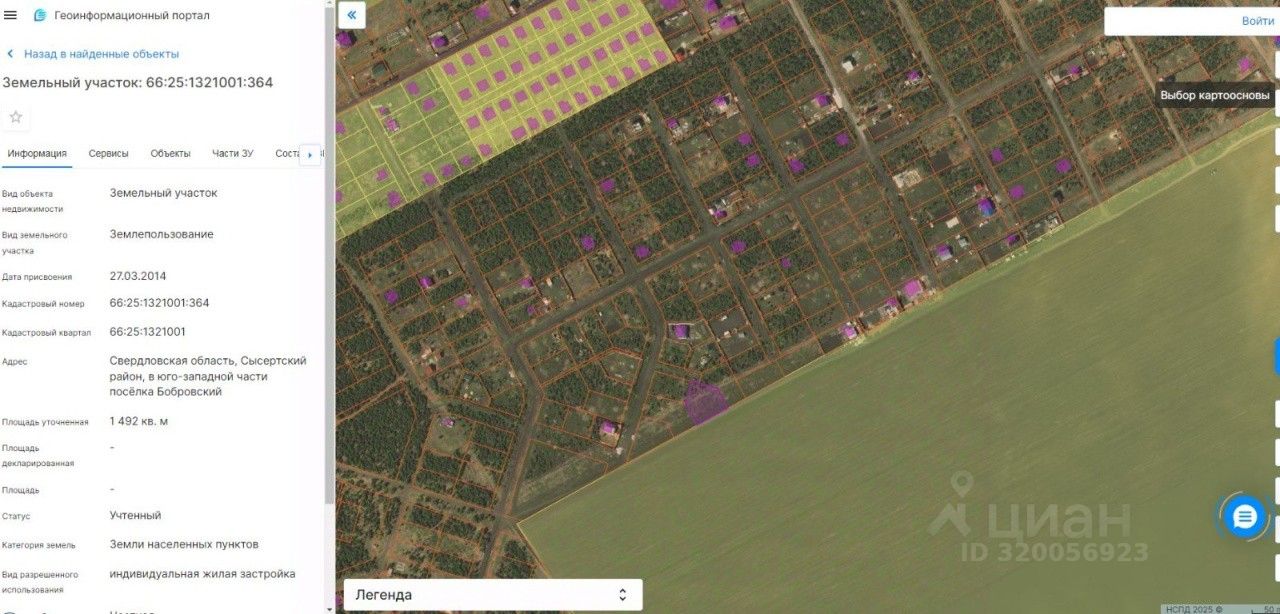The height and width of the screenshot is (614, 1280).
Task: Add parcel to favorites with star icon
Action: pos(16,117)
